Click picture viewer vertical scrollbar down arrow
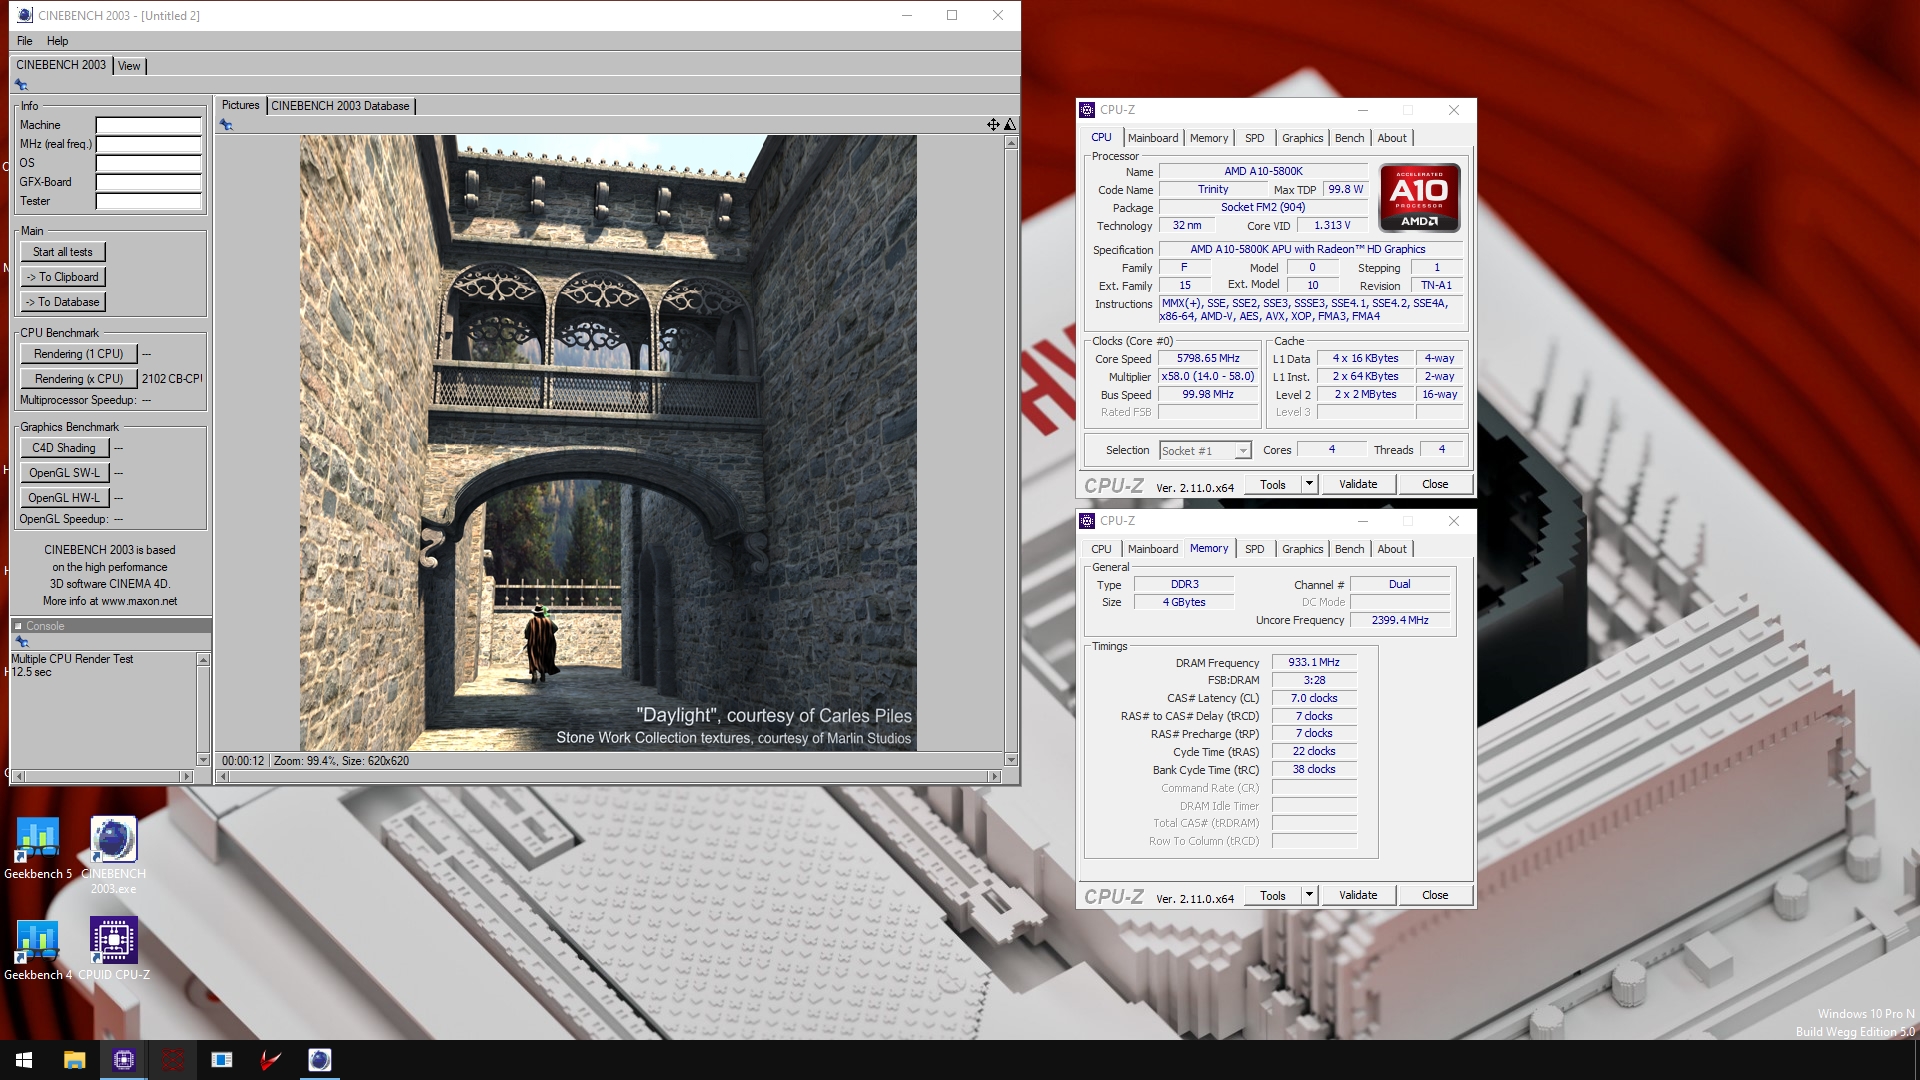 coord(1011,760)
